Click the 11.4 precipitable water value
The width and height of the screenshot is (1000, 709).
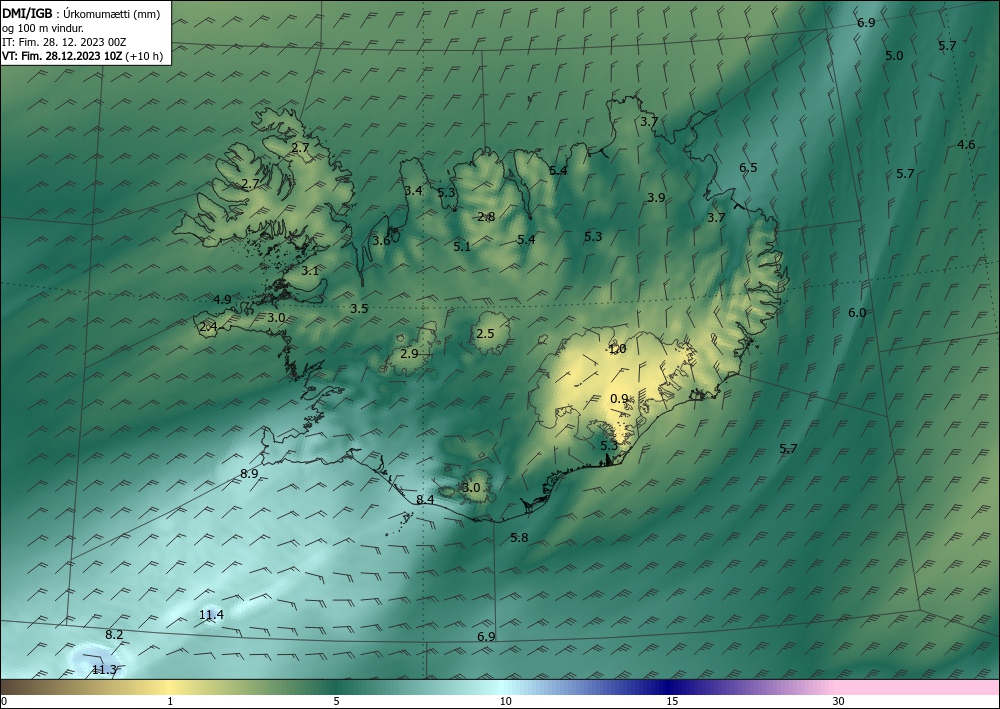[x=211, y=615]
